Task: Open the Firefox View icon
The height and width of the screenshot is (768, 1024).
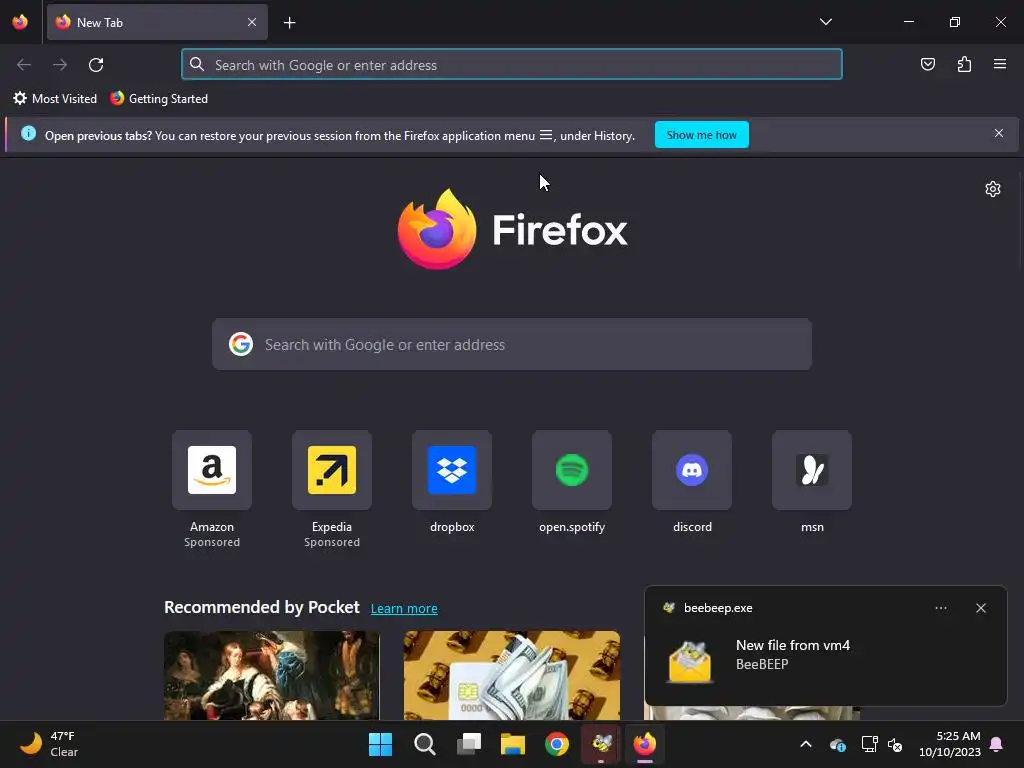Action: [20, 22]
